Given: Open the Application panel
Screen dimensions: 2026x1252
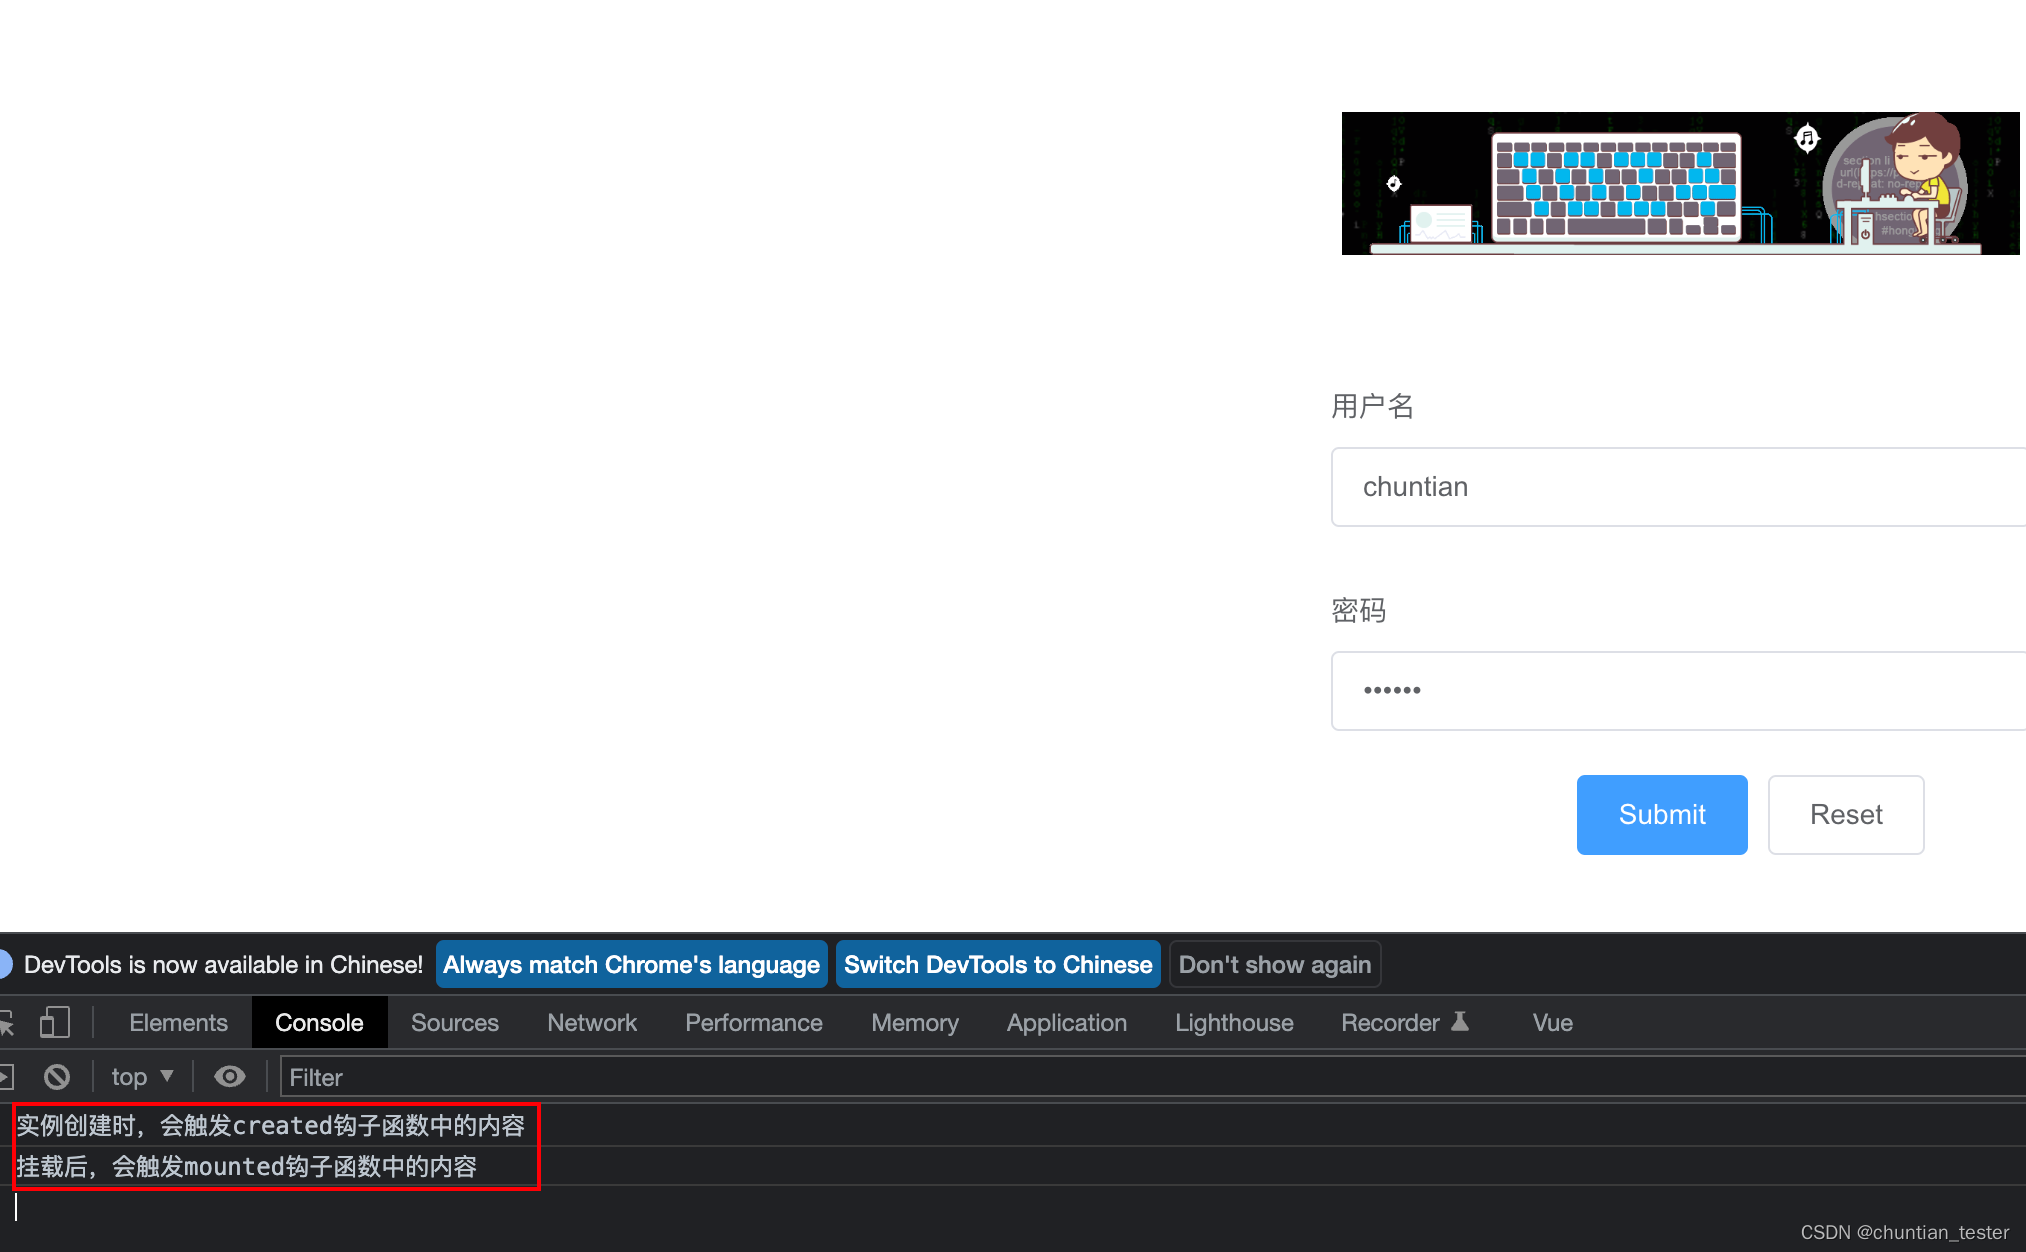Looking at the screenshot, I should (x=1066, y=1022).
